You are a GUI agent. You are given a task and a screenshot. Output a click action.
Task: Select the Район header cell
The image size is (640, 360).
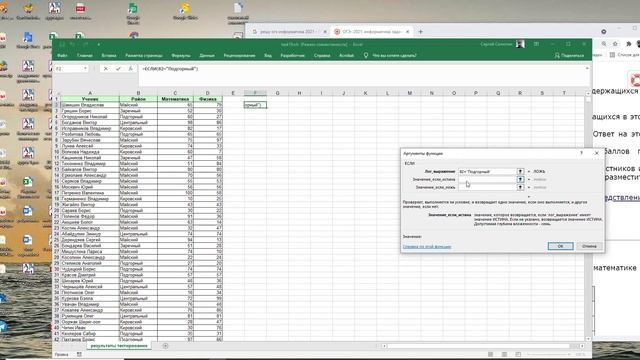pos(138,99)
